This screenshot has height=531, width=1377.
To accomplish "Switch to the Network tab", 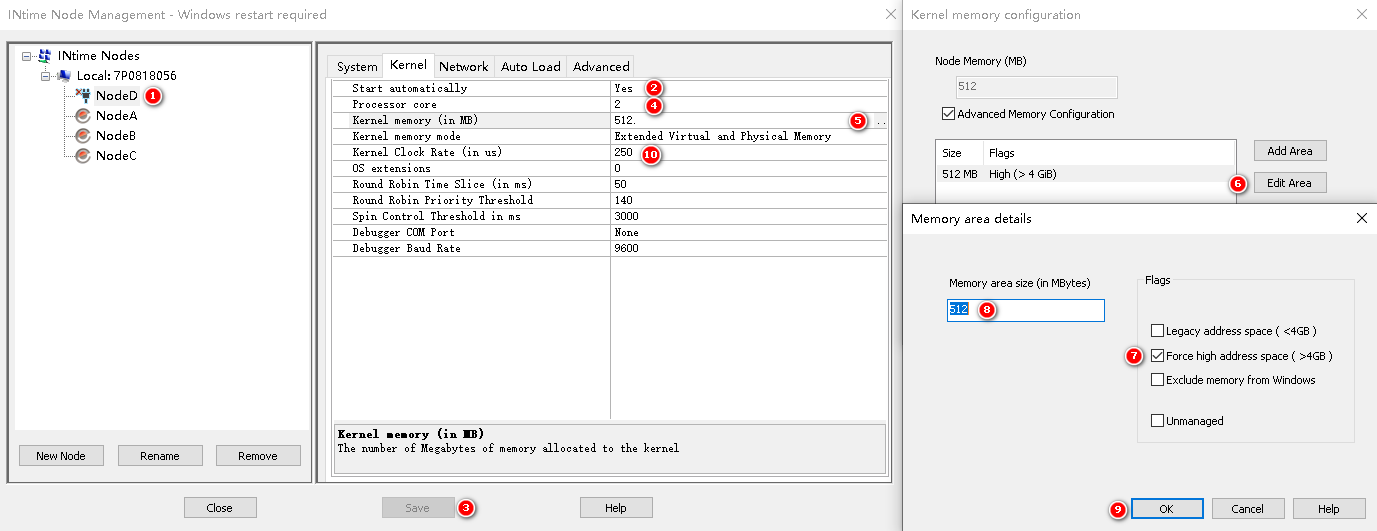I will point(464,67).
